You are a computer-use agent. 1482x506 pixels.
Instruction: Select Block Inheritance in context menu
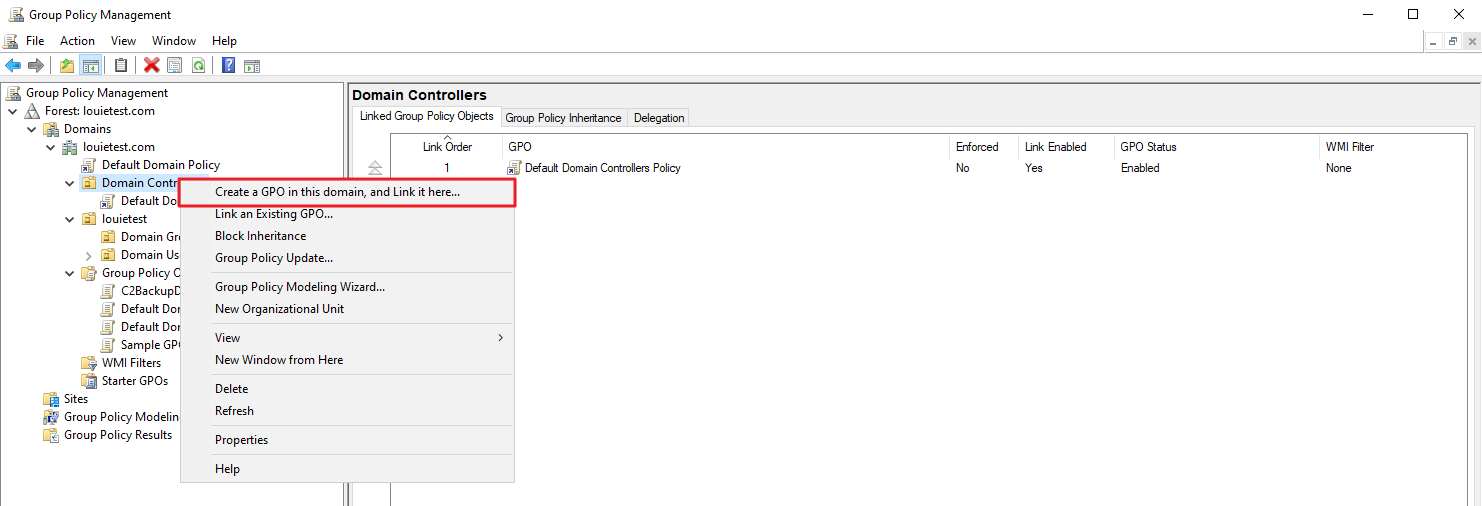coord(346,236)
